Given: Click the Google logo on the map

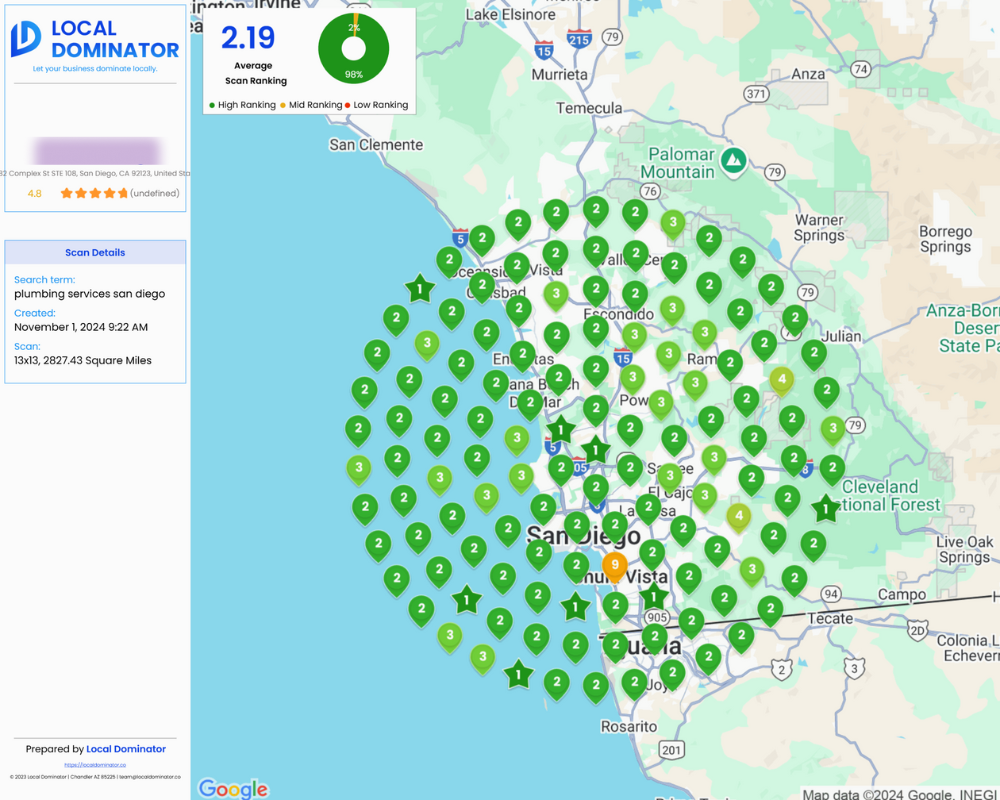Looking at the screenshot, I should pos(233,788).
